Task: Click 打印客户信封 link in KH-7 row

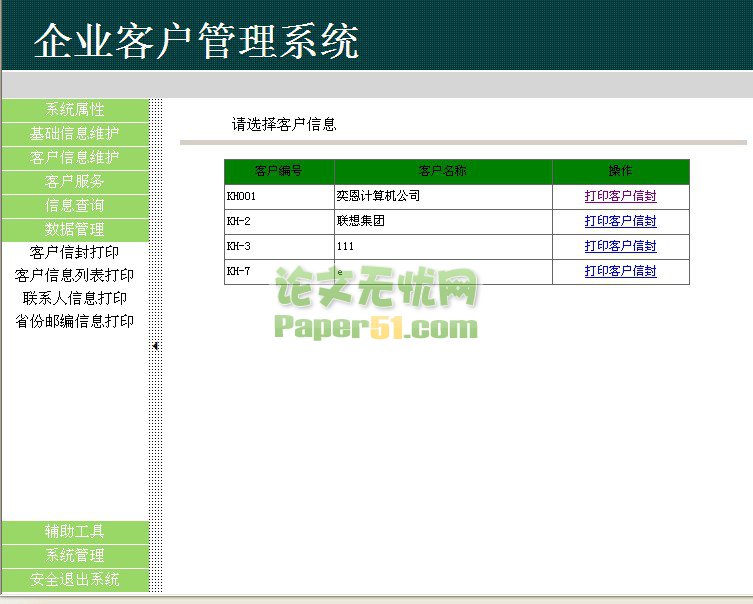Action: pos(620,271)
